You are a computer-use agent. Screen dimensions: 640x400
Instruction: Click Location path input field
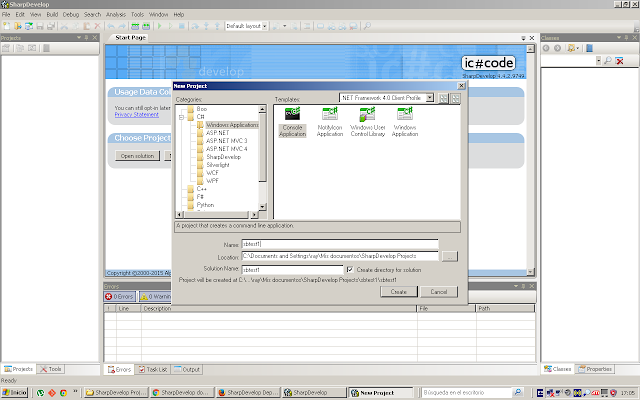(340, 256)
